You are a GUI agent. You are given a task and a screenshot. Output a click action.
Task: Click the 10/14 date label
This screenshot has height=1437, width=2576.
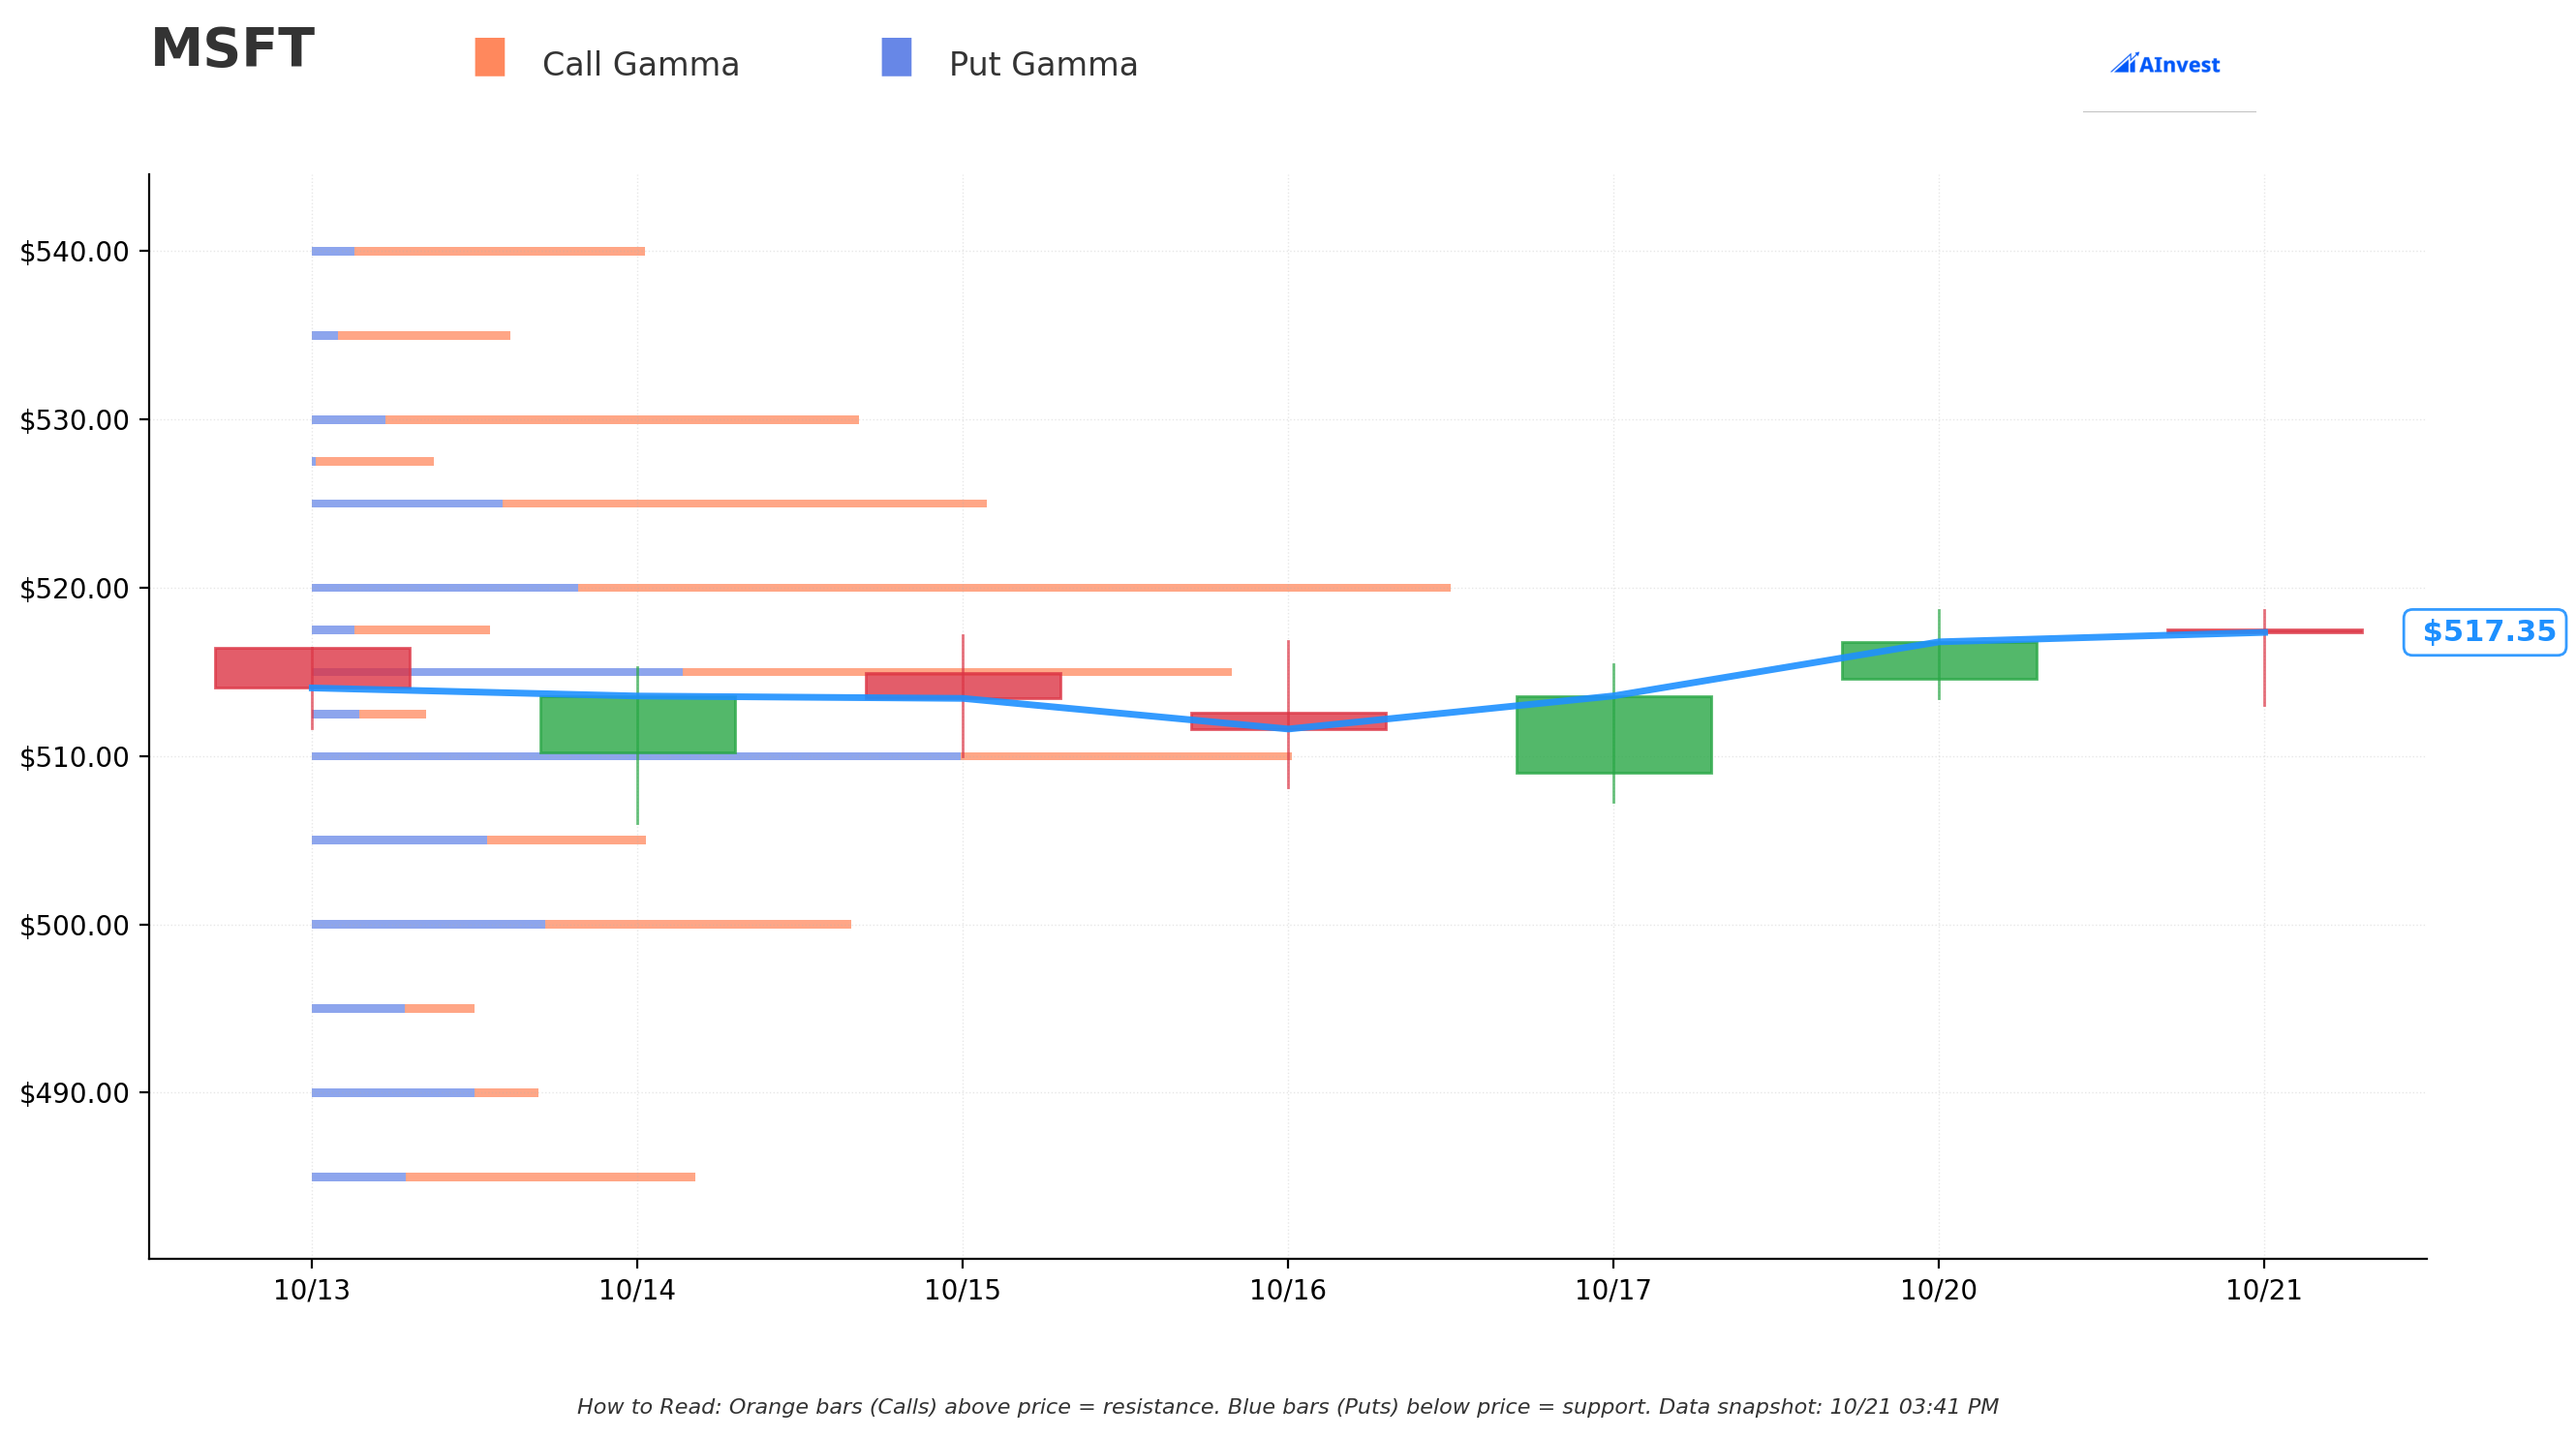637,1291
